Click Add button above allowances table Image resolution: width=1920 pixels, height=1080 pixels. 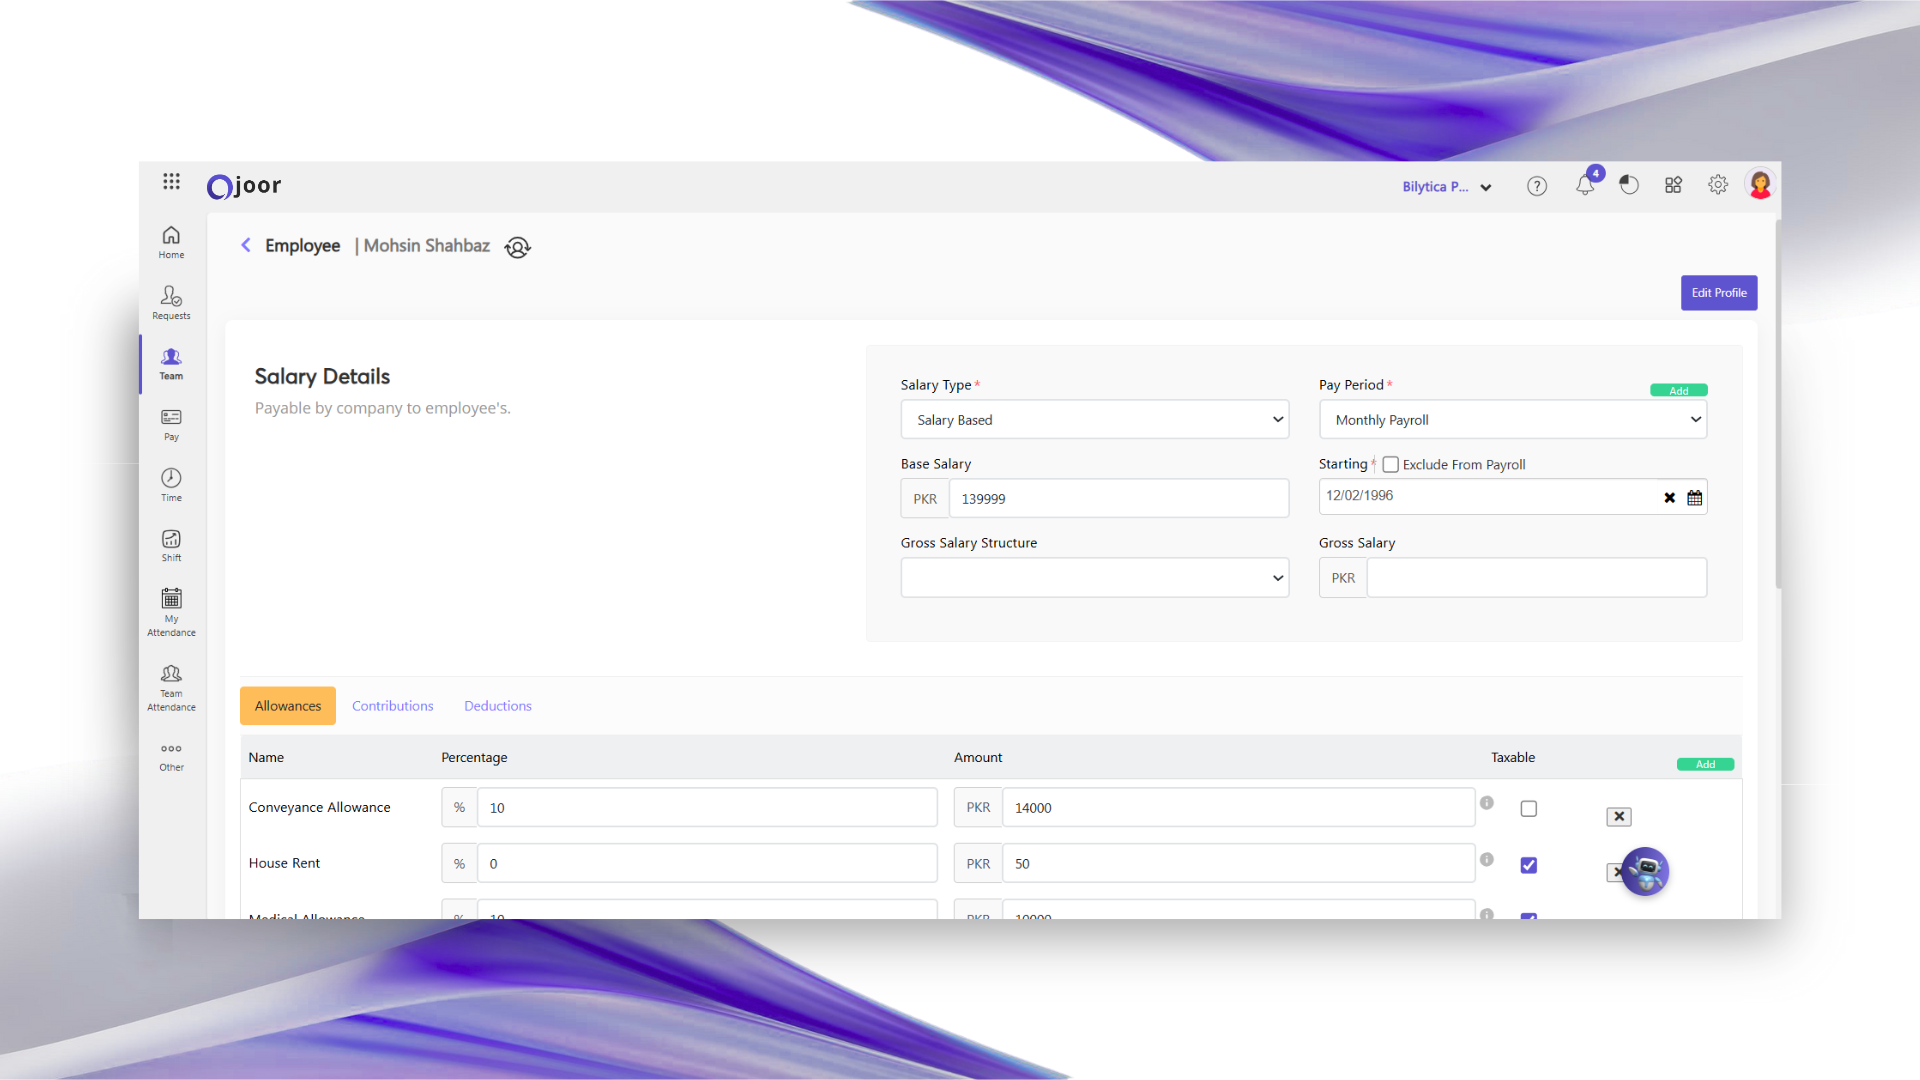coord(1705,765)
